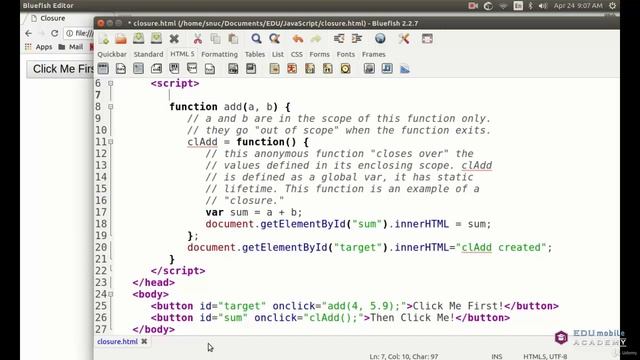Open Bluefish preferences tools icon

pos(404,39)
